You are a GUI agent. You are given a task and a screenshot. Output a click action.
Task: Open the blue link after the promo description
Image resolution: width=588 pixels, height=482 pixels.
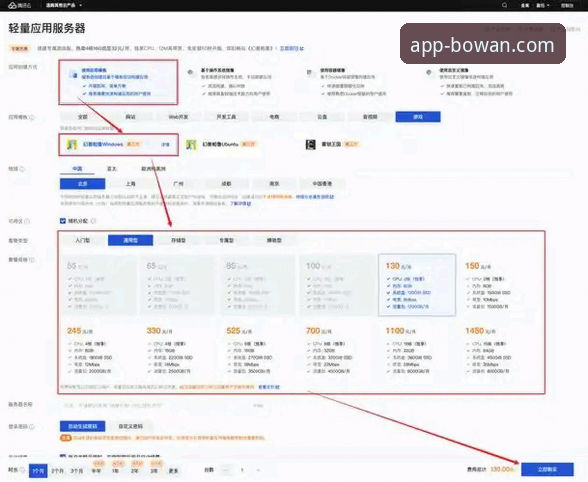[x=292, y=48]
